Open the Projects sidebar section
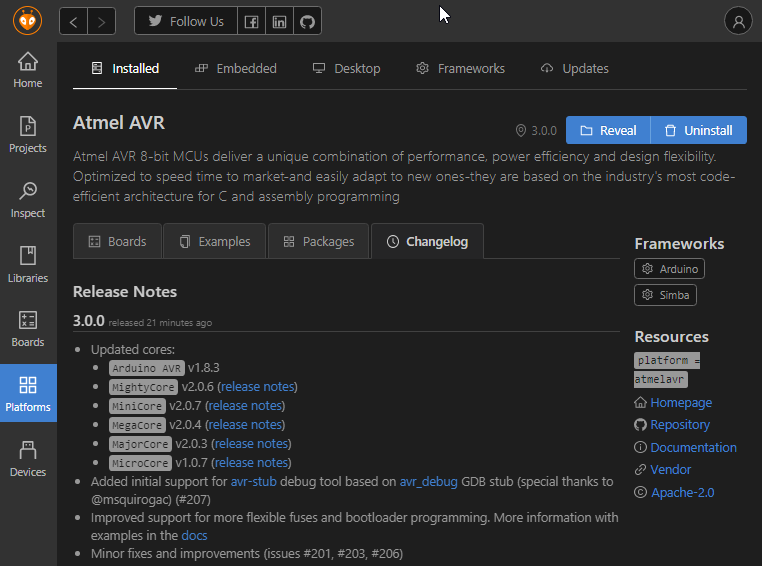 [28, 135]
